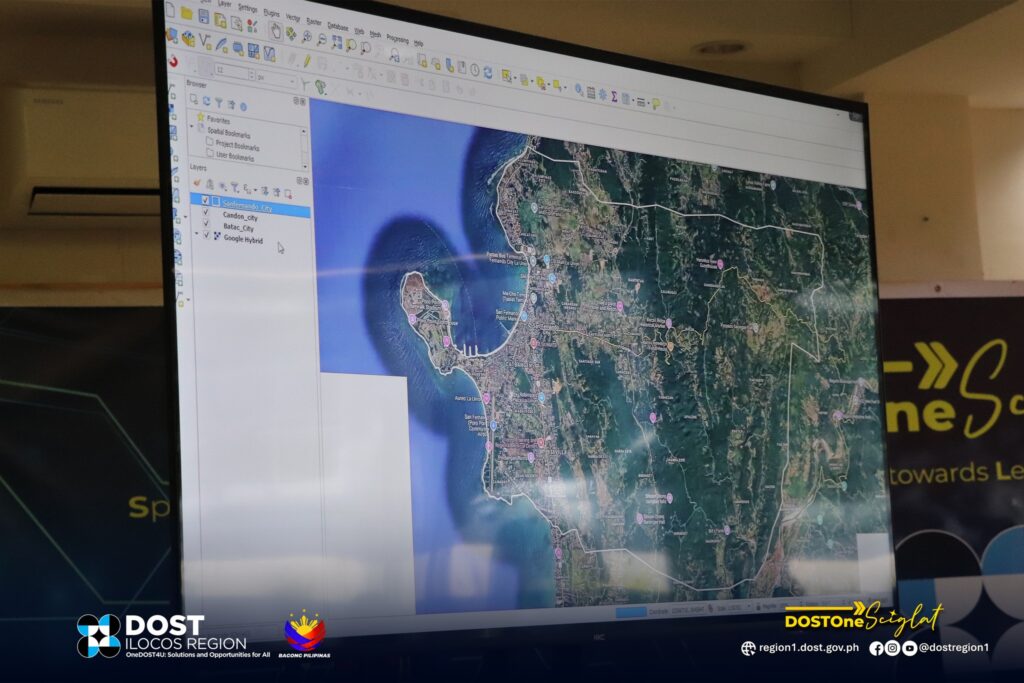
Task: Click the Refresh map icon in toolbar
Action: click(487, 72)
